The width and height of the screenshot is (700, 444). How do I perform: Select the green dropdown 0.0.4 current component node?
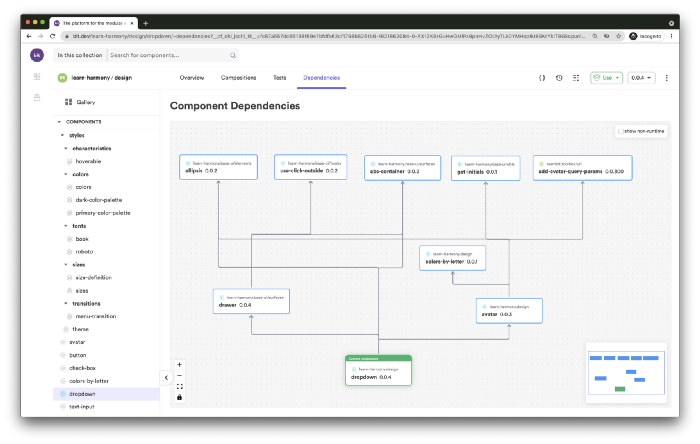click(378, 370)
